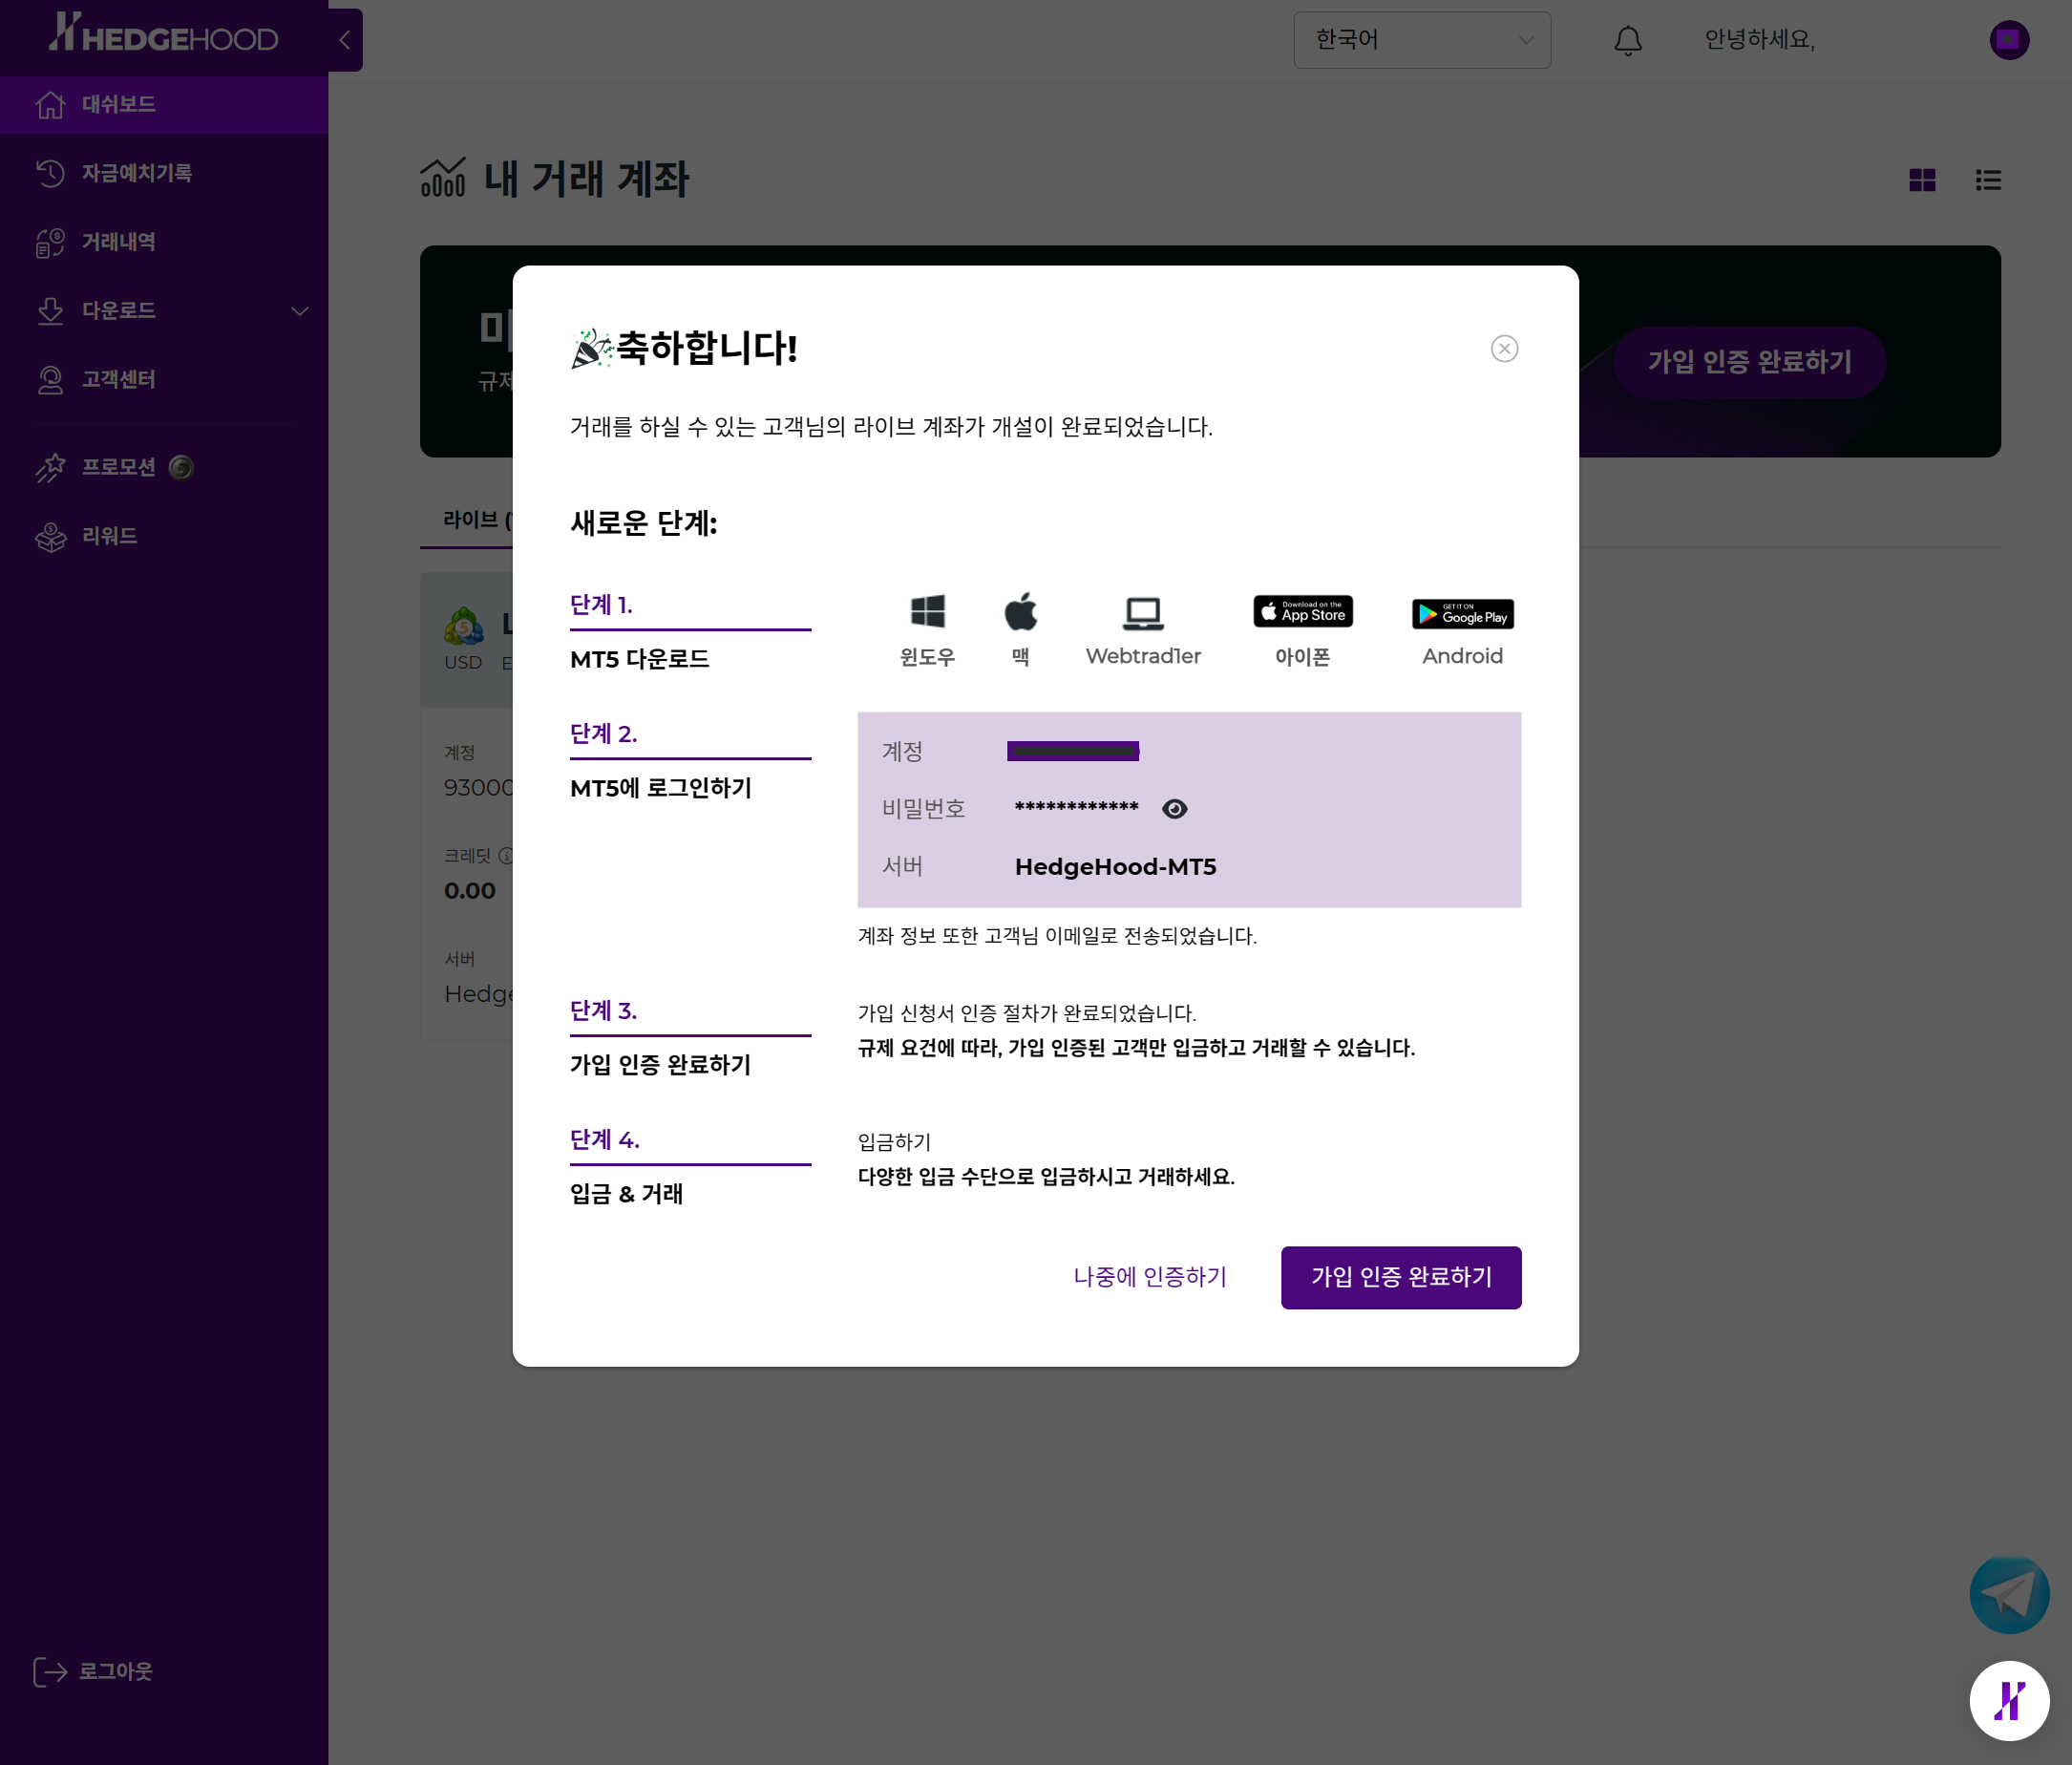Click the redacted account number field
This screenshot has width=2072, height=1765.
[1073, 751]
